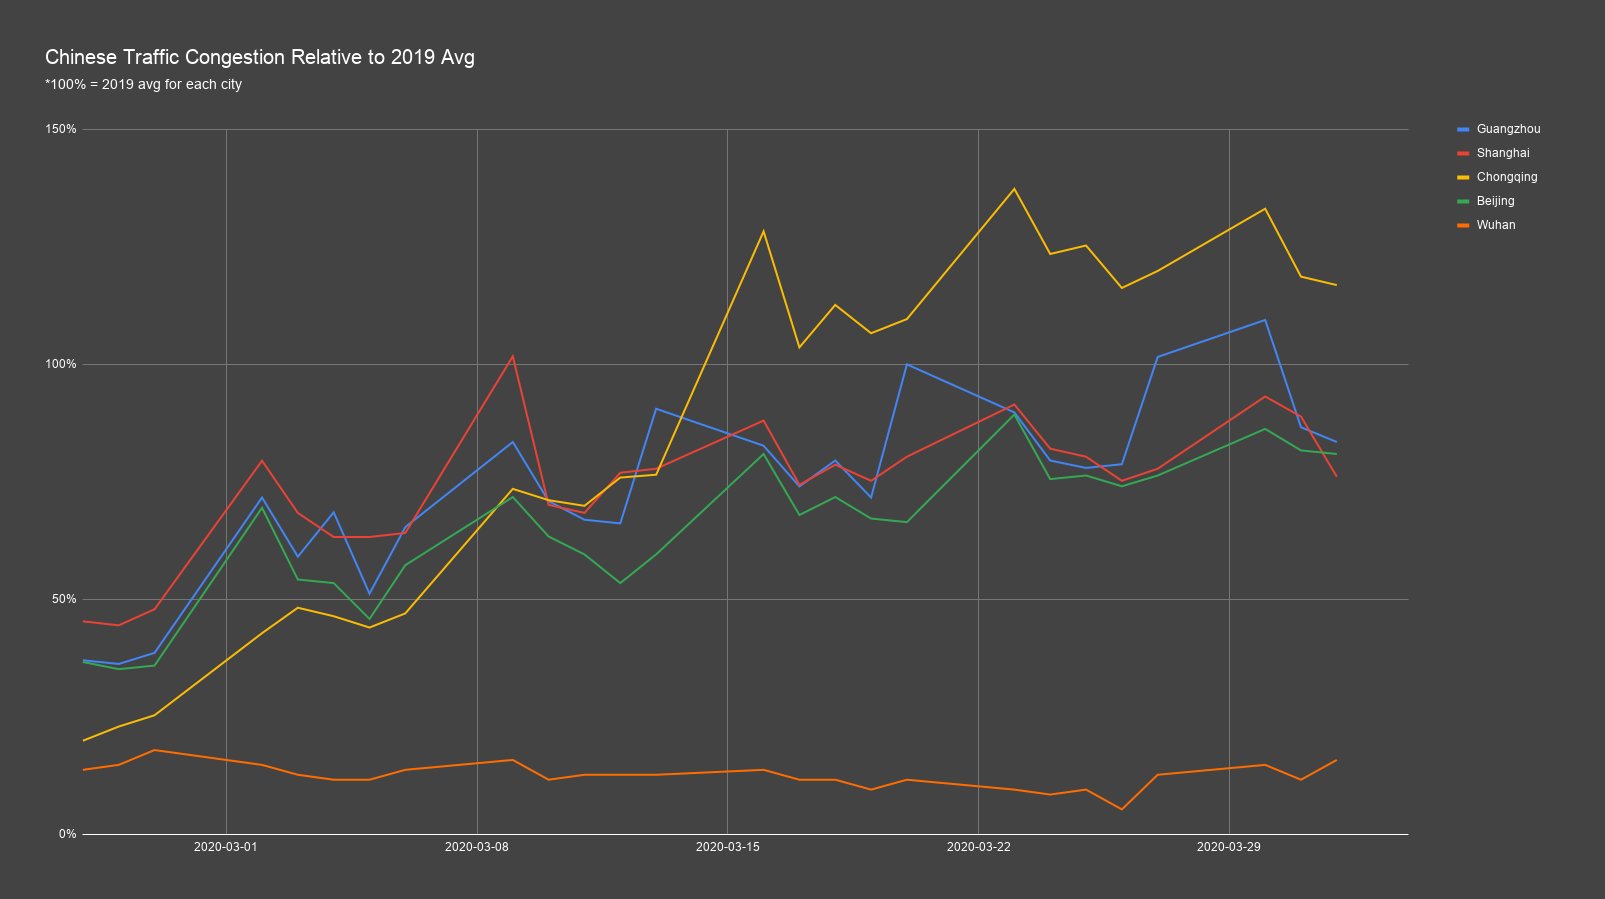Click the Chongqing yellow legend swatch
The image size is (1605, 899).
pos(1463,177)
